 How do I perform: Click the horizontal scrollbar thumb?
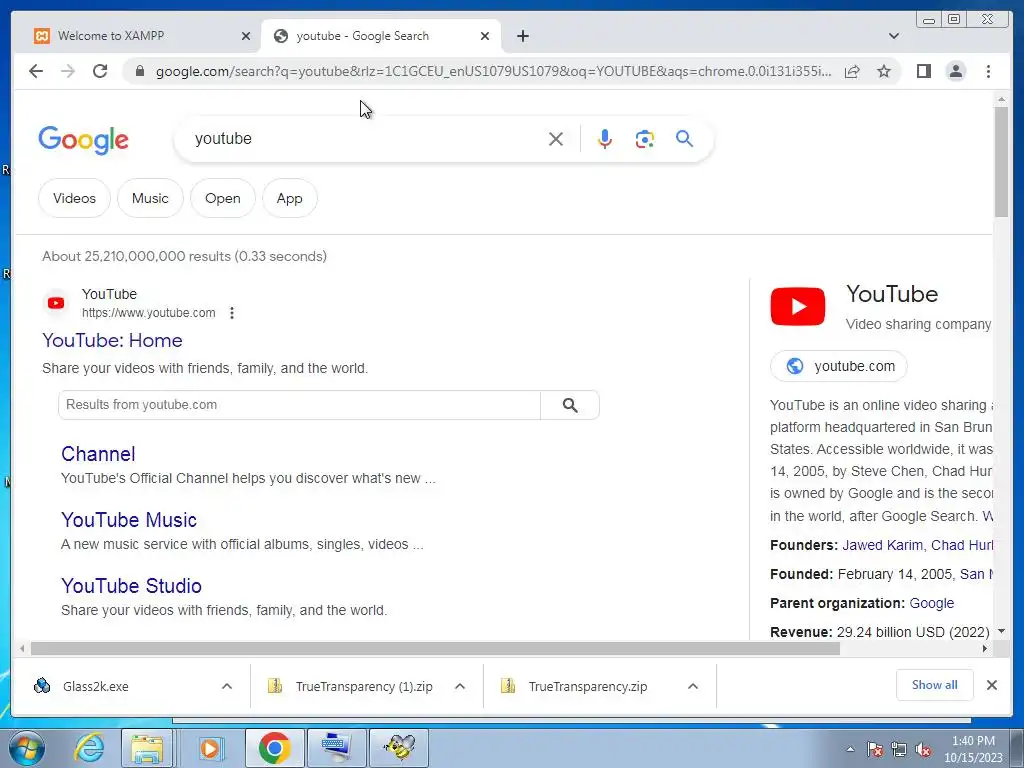435,648
